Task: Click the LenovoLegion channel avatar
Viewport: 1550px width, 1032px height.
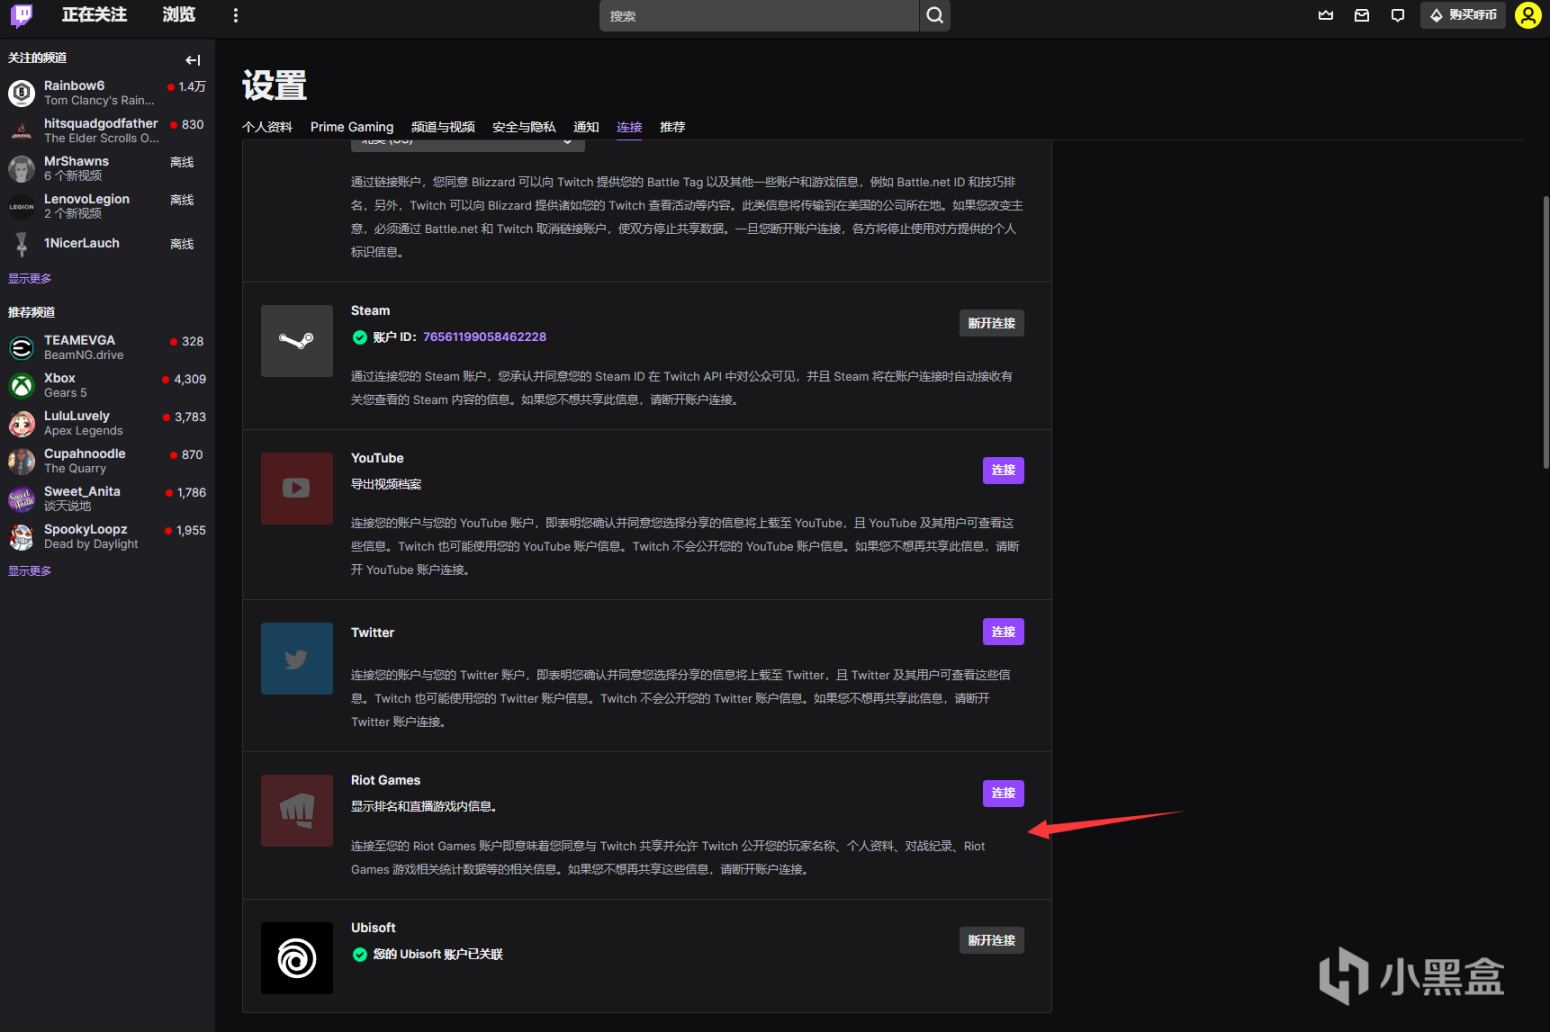Action: [22, 207]
